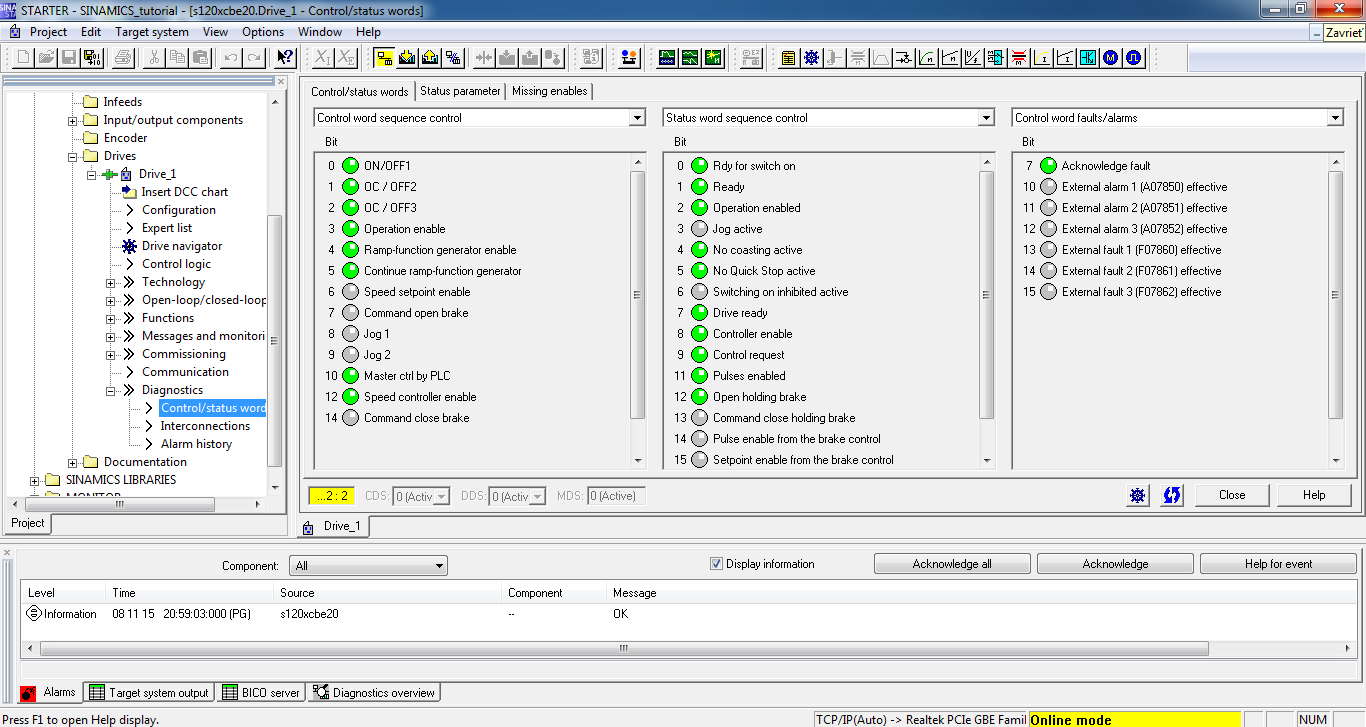
Task: Click the ON/OFF1 bit 0 label
Action: (387, 166)
